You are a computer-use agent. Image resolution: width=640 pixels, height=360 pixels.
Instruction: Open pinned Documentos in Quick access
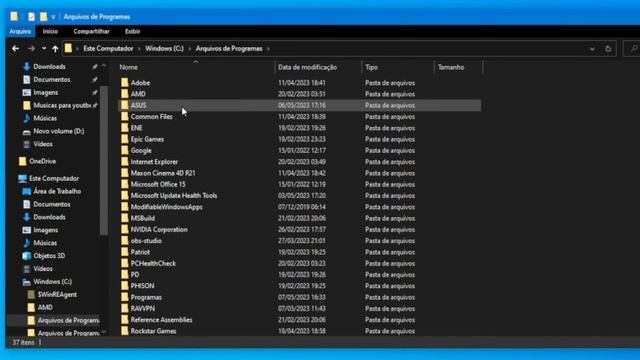point(51,80)
